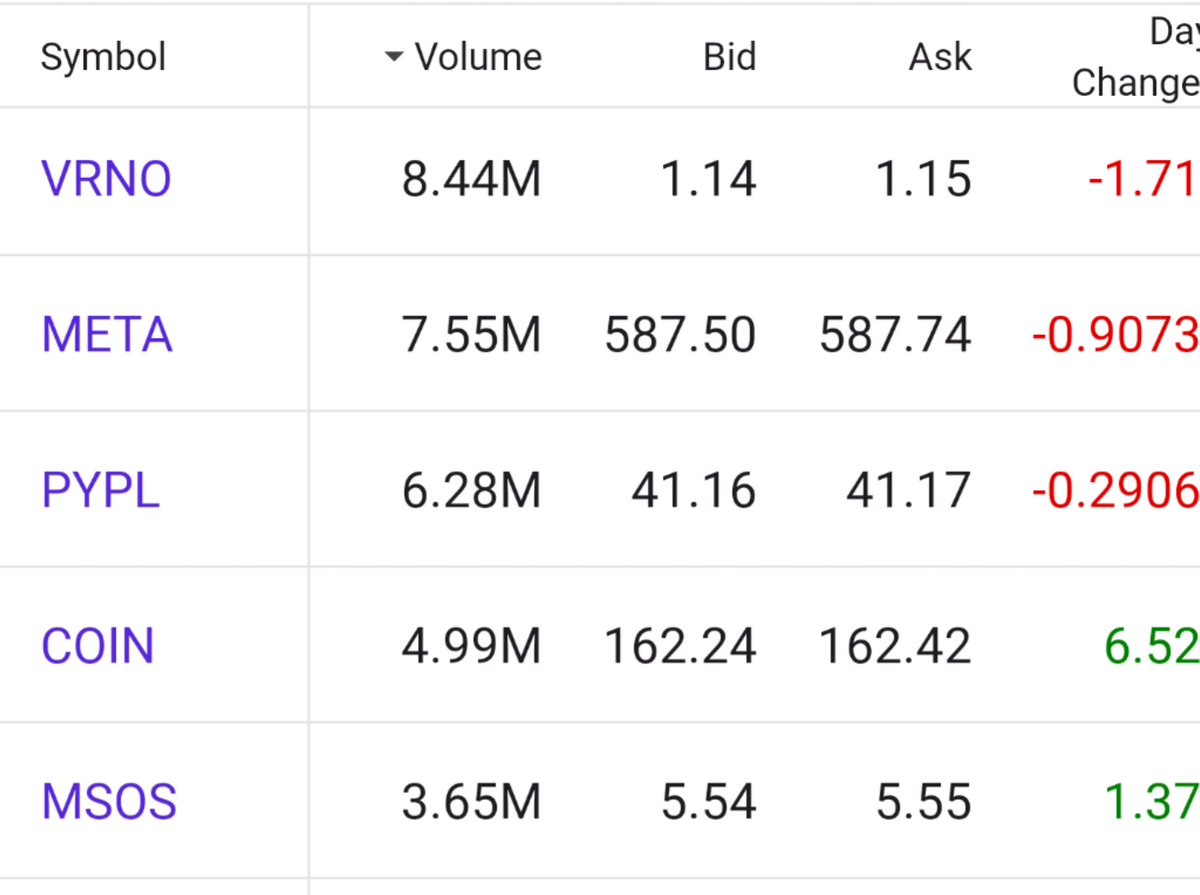
Task: Open the PYPL ticker link
Action: [x=100, y=491]
